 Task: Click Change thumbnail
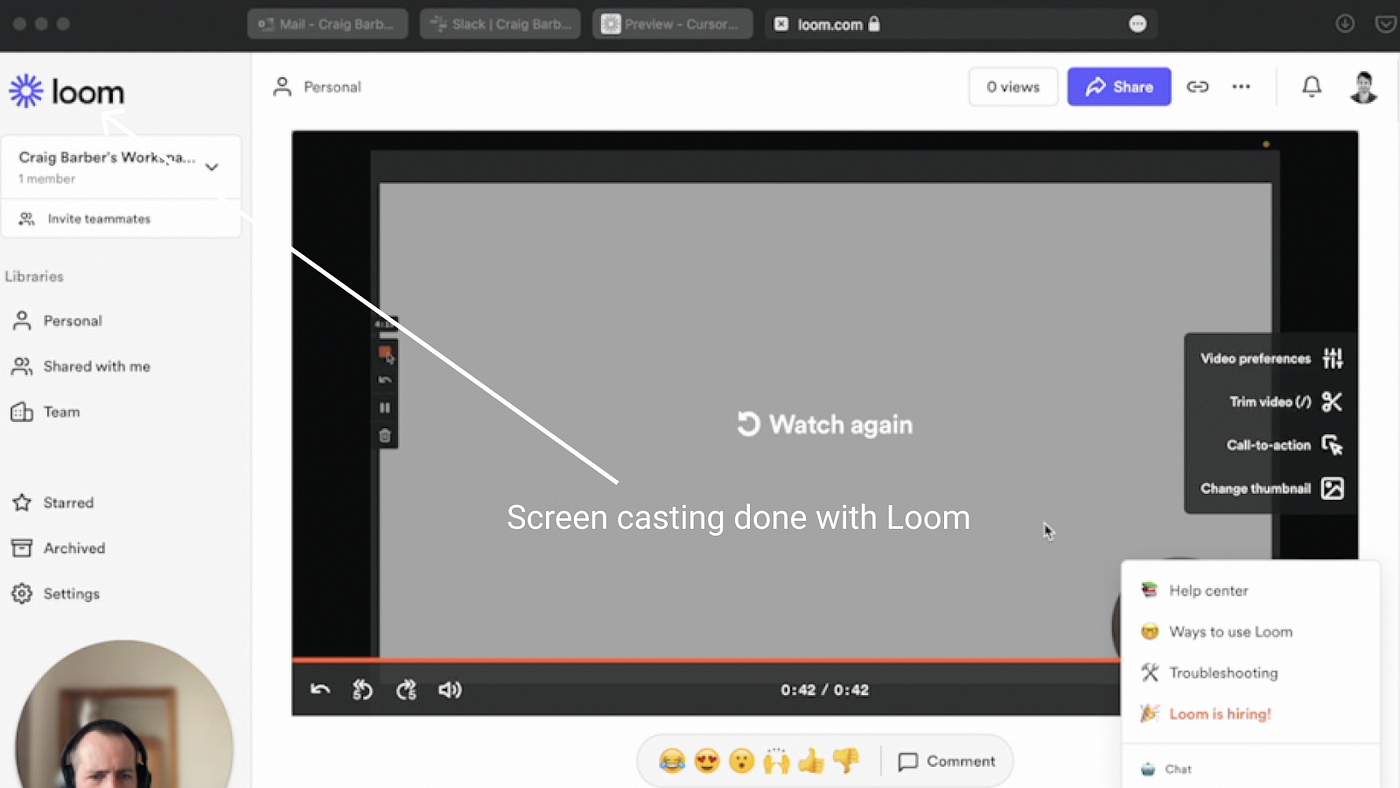coord(1271,489)
